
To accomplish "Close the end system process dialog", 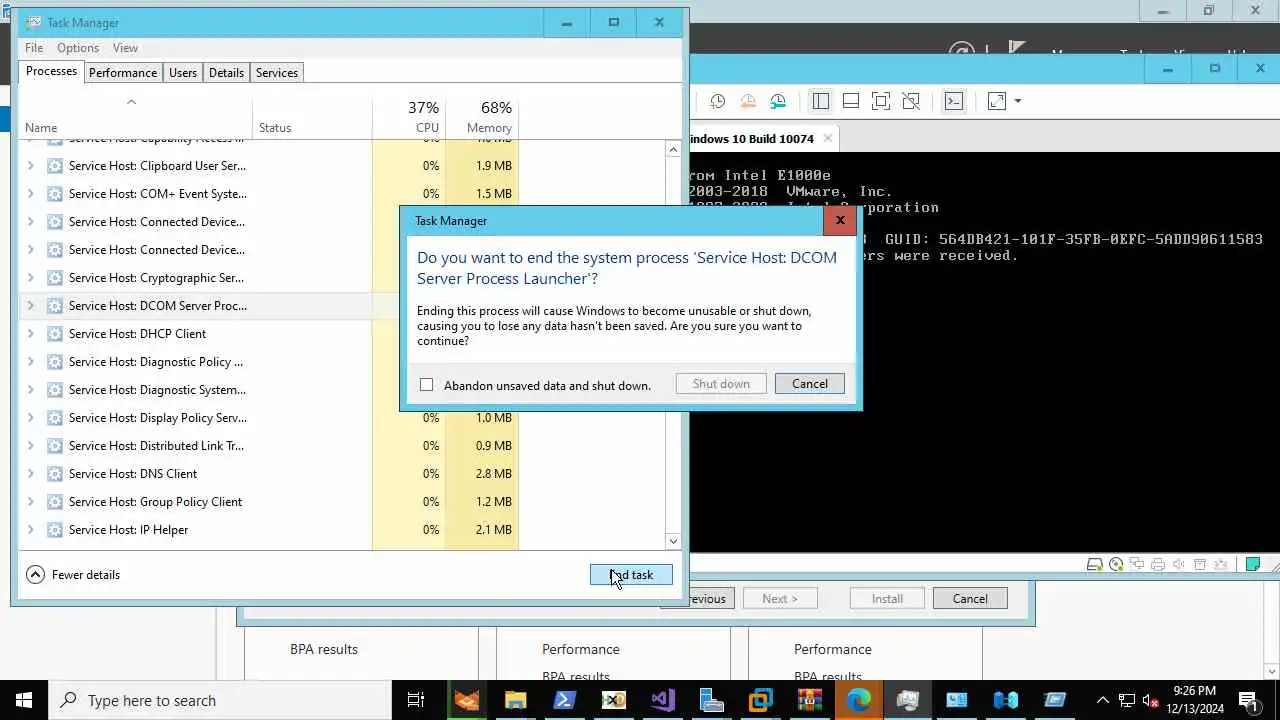I will 840,220.
